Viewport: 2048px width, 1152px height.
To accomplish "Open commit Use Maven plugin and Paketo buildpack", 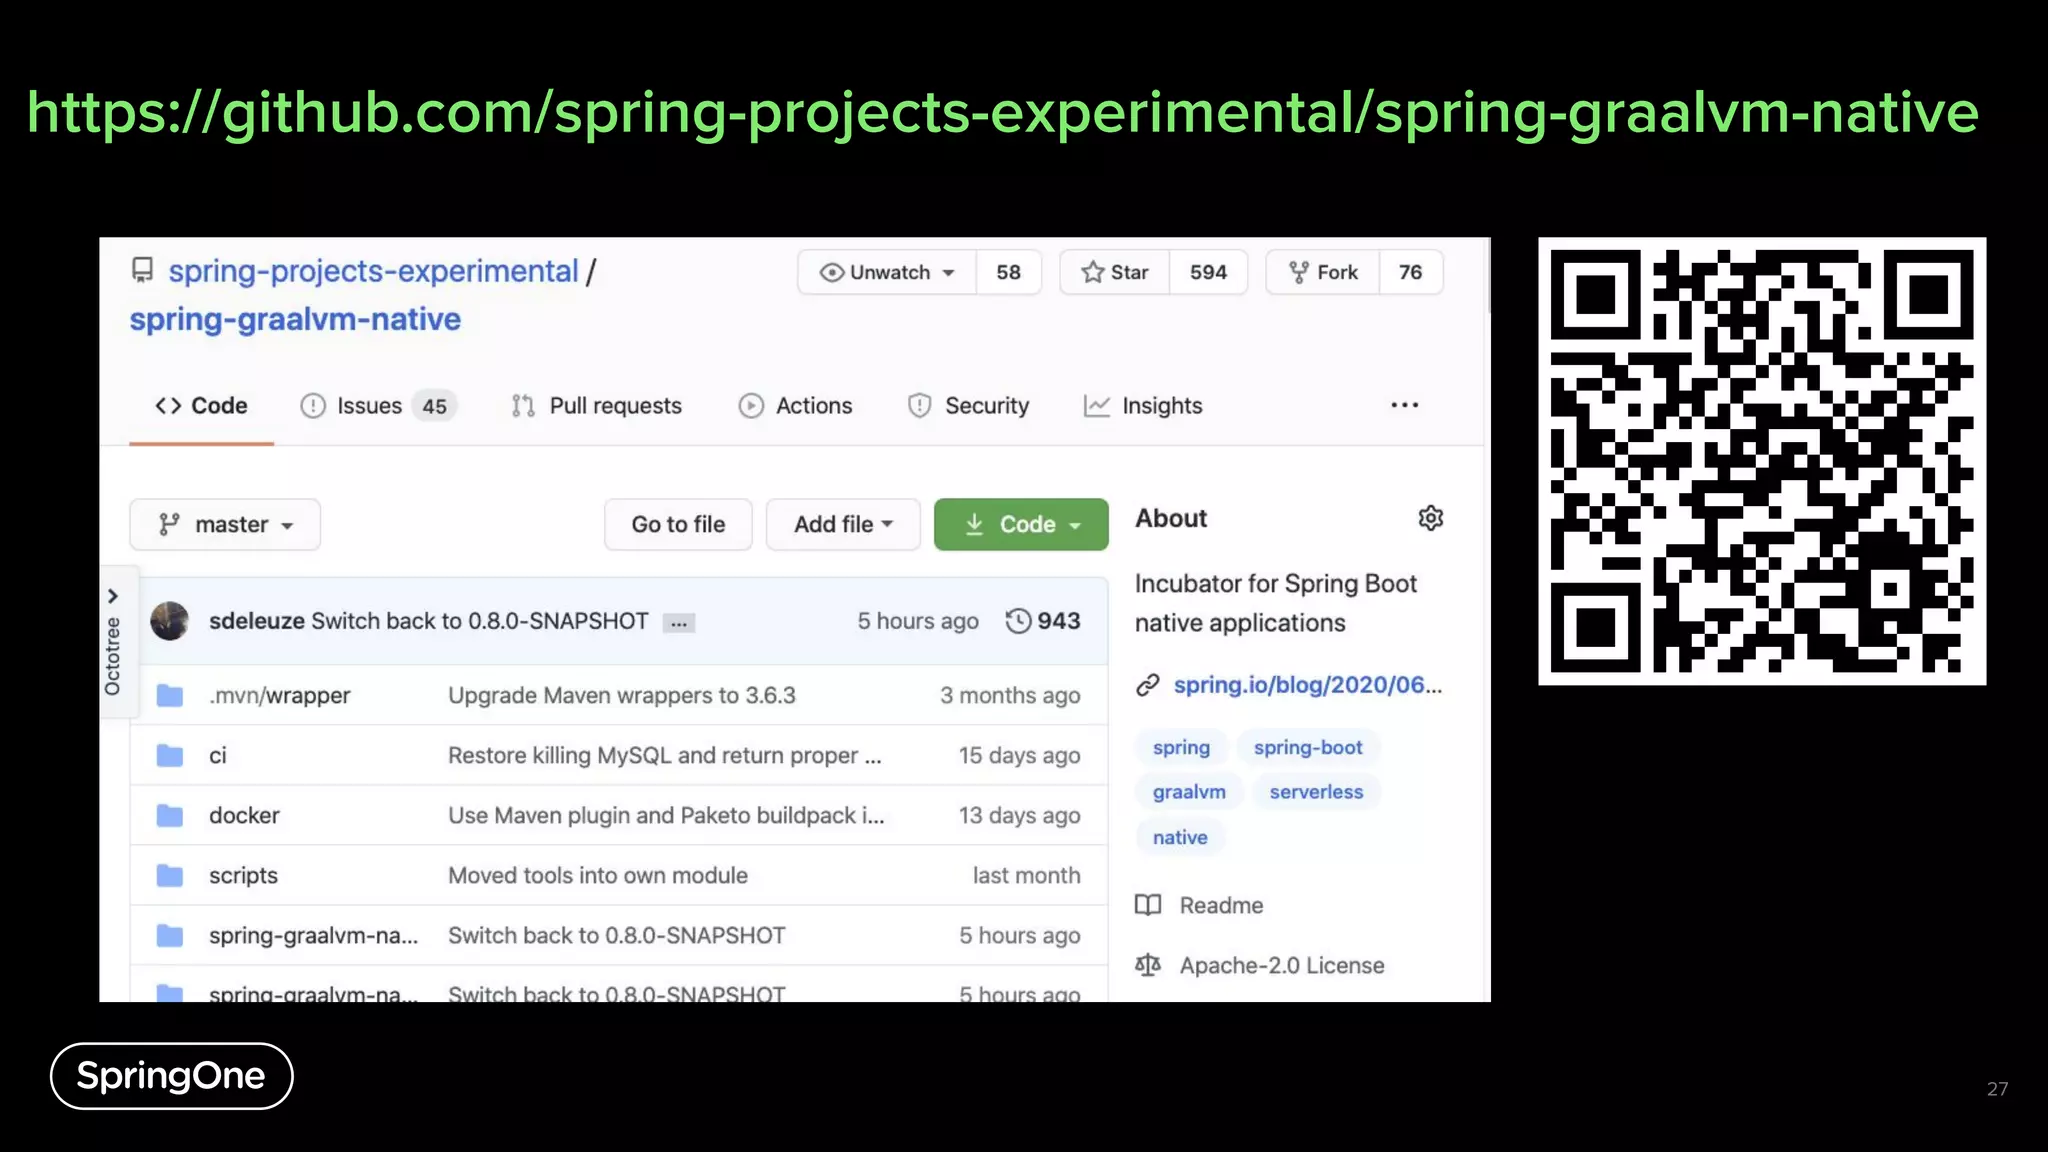I will (x=666, y=815).
